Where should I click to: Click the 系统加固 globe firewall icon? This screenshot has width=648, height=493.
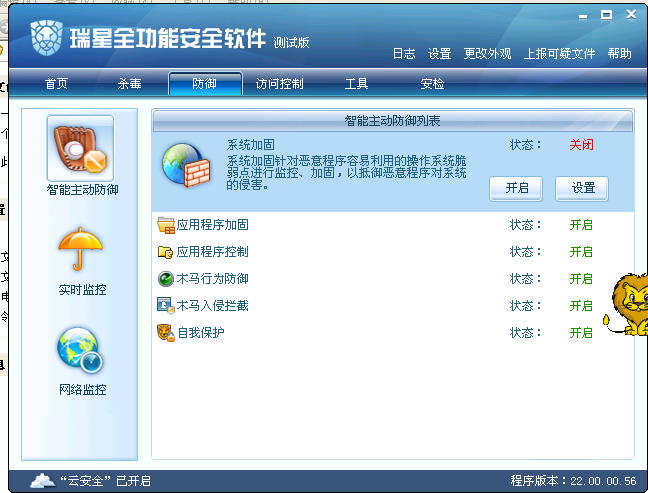(186, 165)
